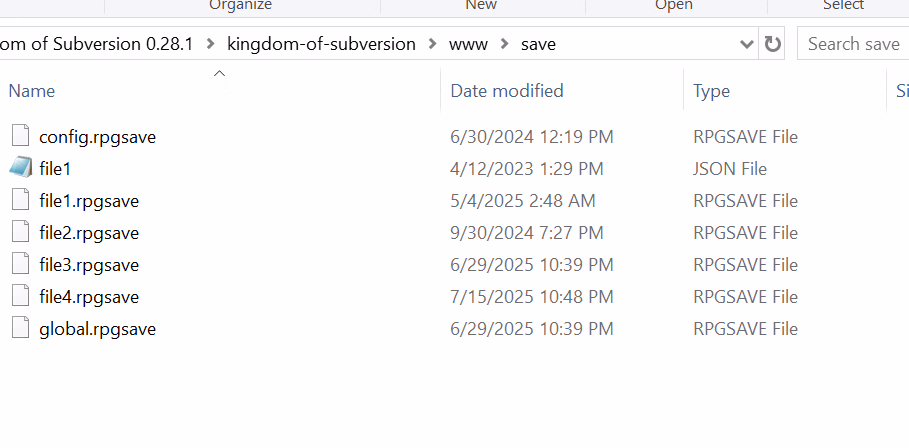Sort files by the Name column
This screenshot has height=448, width=909.
pos(32,91)
